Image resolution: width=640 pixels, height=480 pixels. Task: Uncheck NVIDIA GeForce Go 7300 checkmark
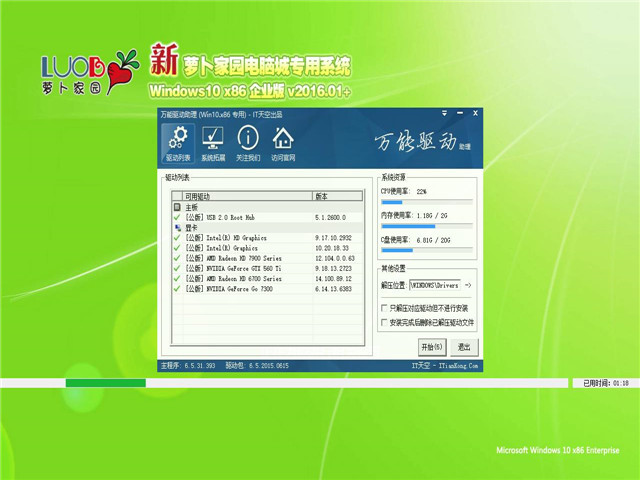tap(177, 289)
